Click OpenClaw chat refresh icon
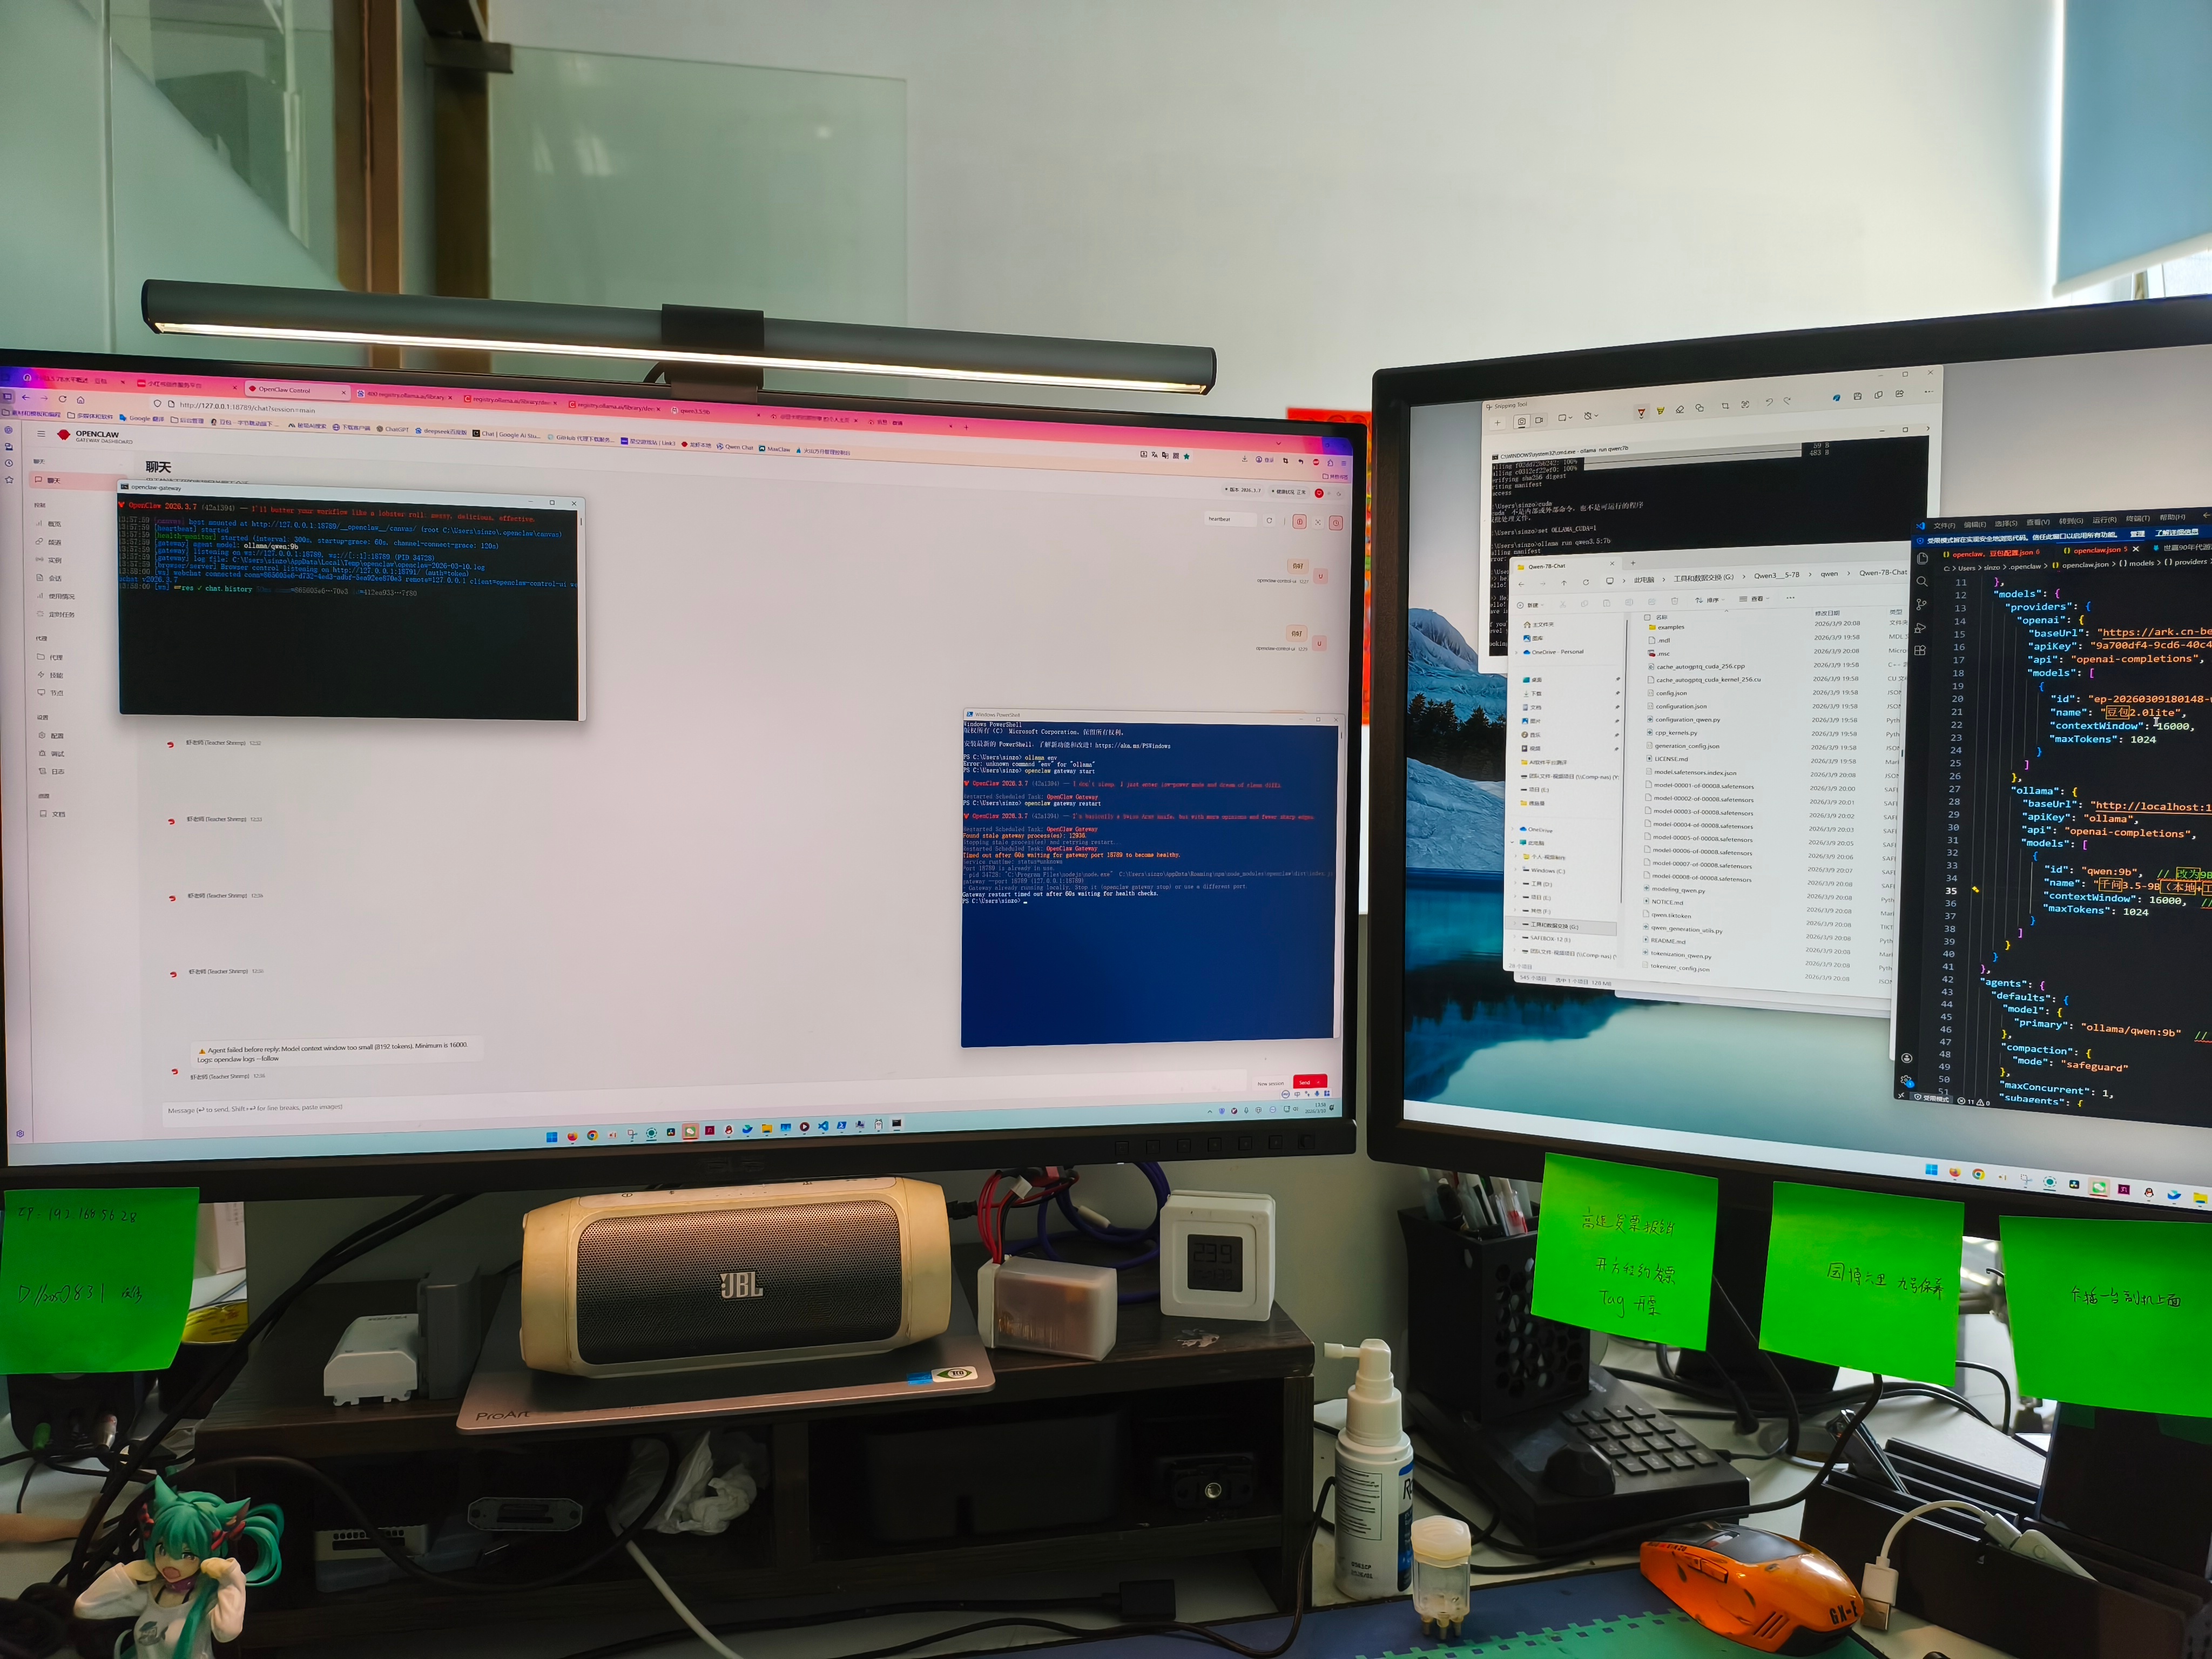This screenshot has height=1659, width=2212. click(x=1269, y=521)
